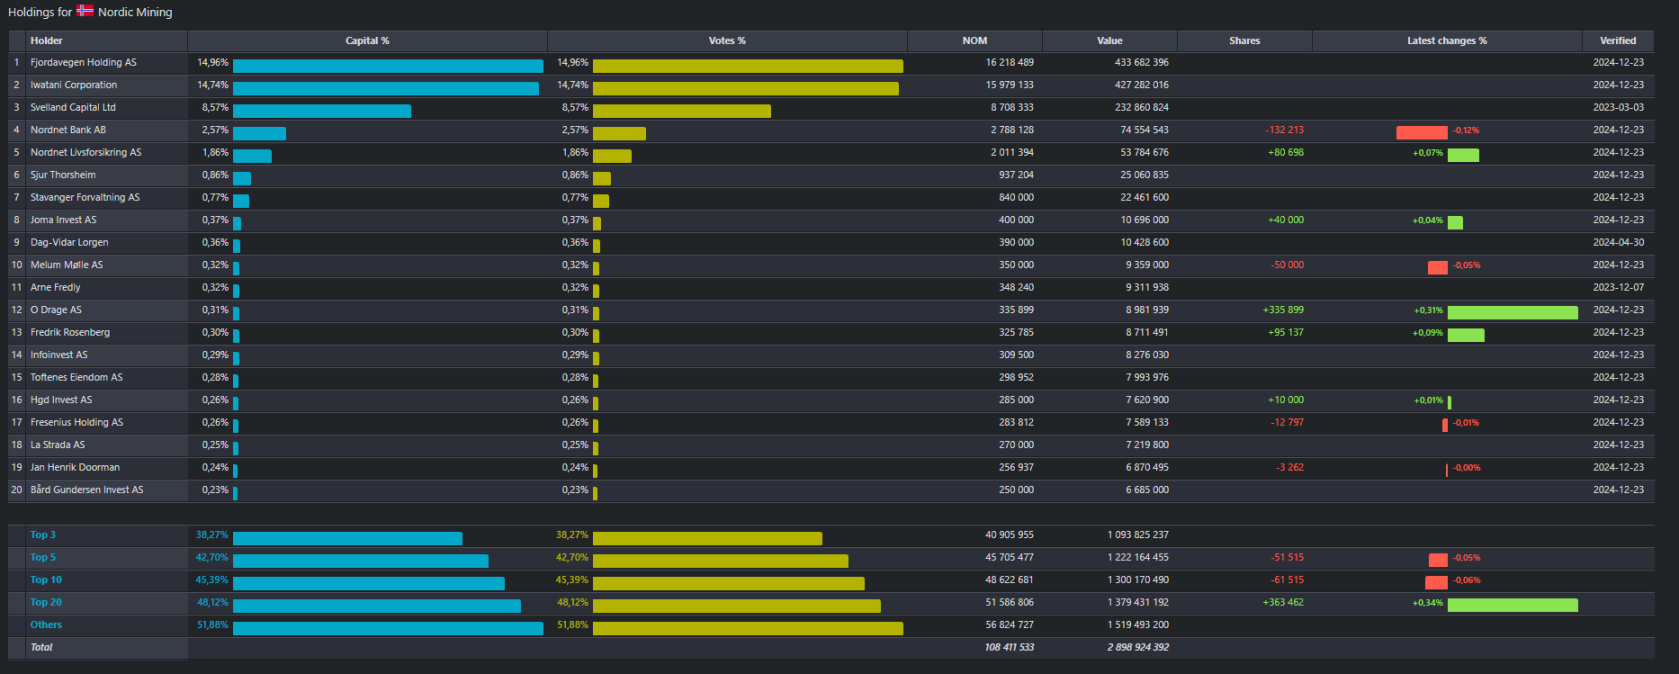
Task: Click the NOM value 16 218 489
Action: tap(1010, 62)
